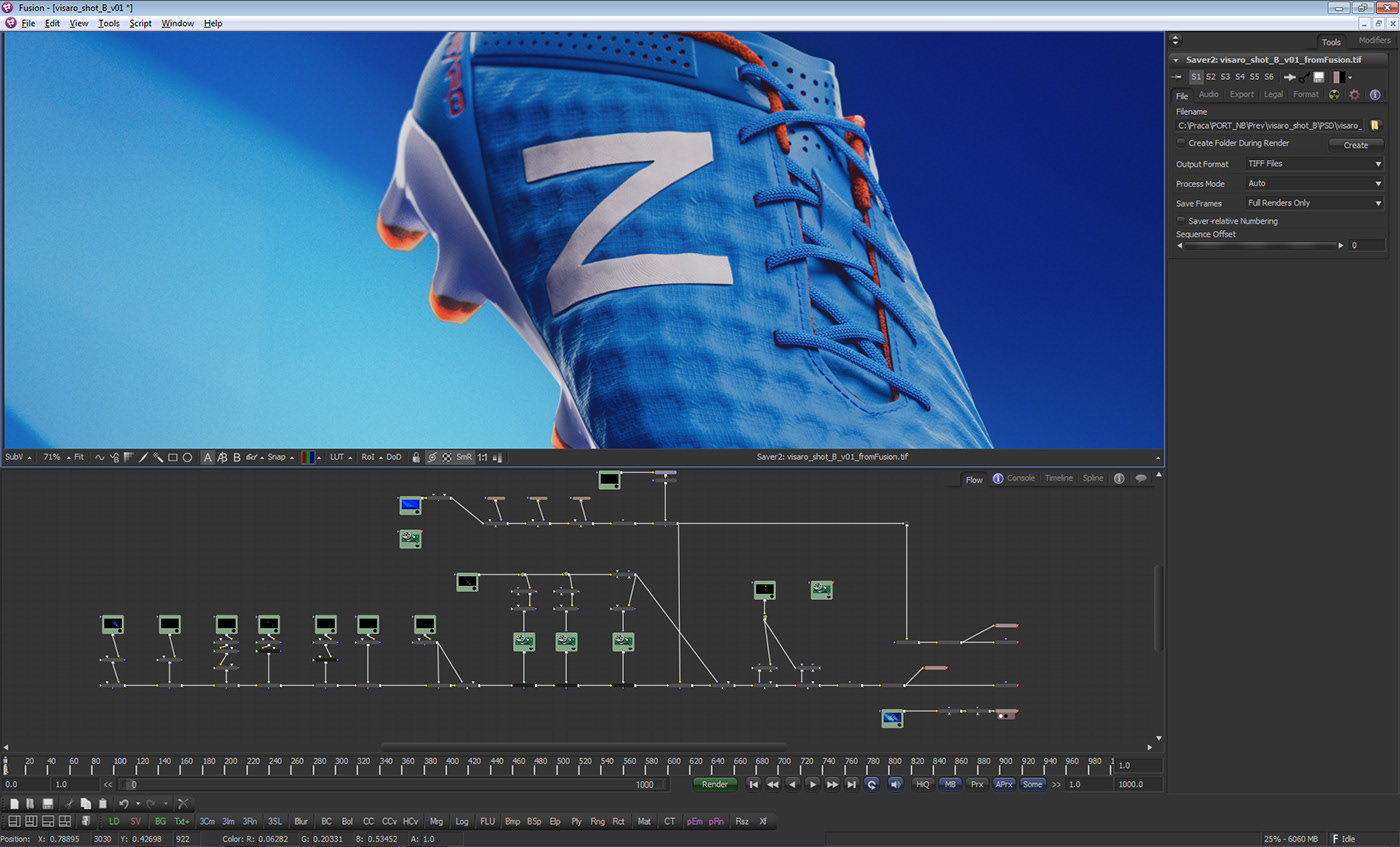
Task: Click the green Render button
Action: (717, 784)
